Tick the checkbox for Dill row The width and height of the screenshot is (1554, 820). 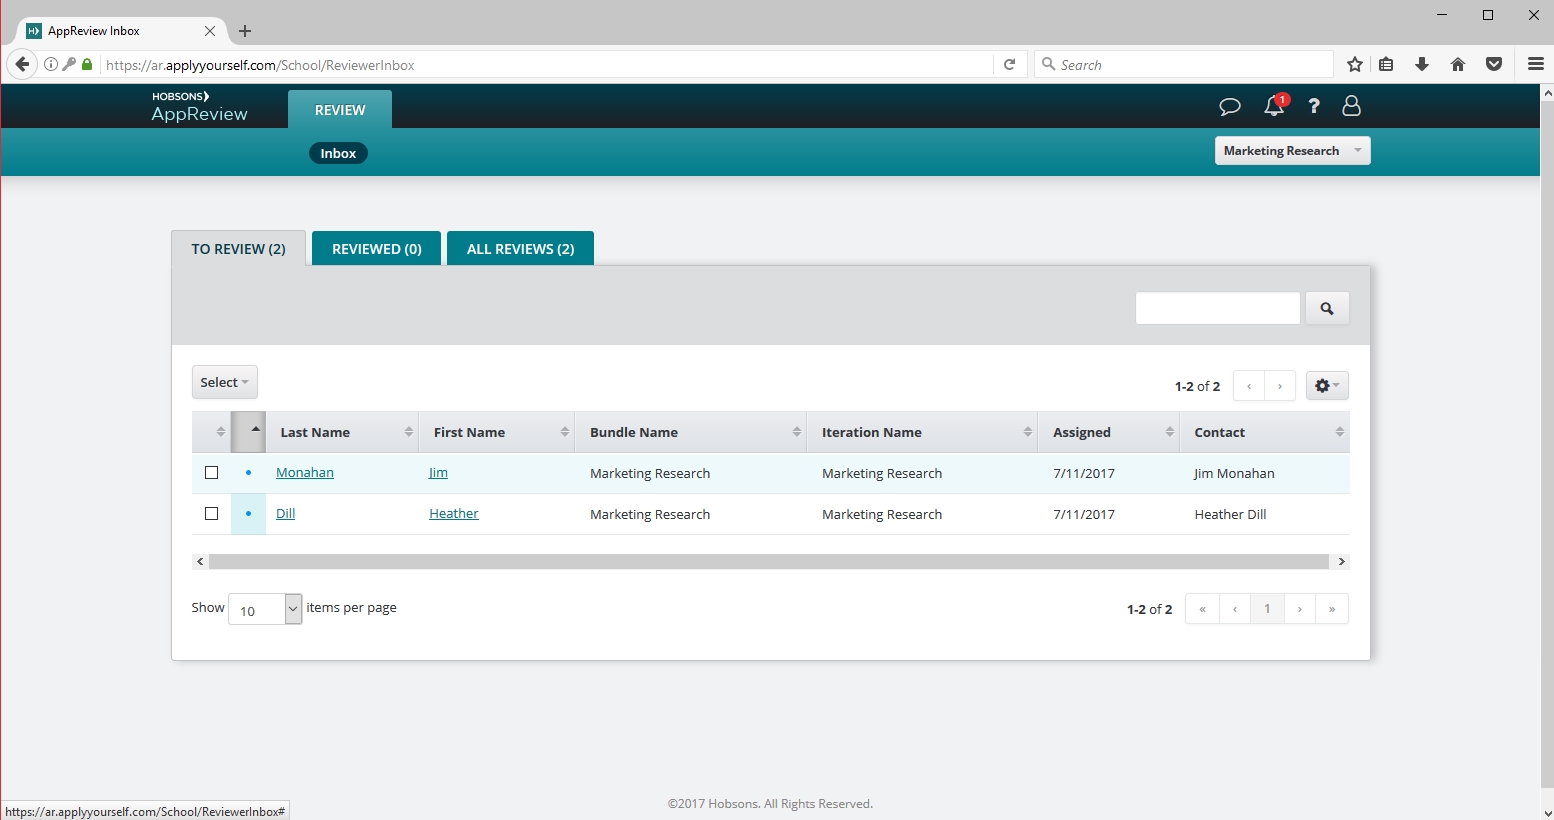click(211, 514)
